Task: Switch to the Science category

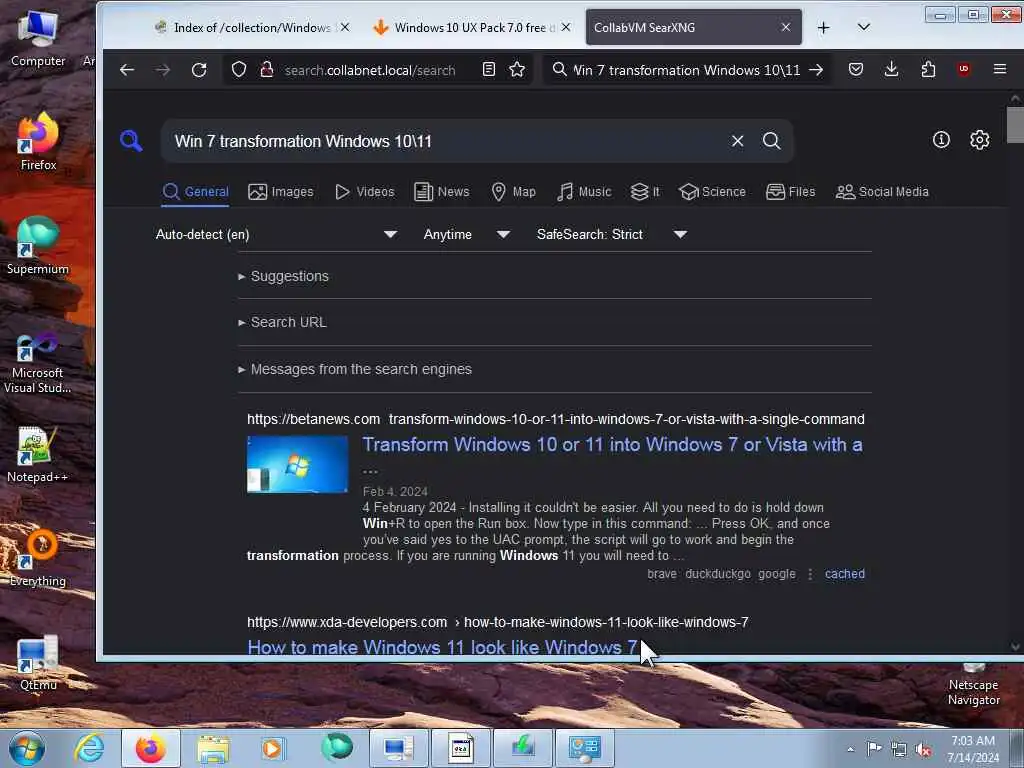Action: pyautogui.click(x=712, y=192)
